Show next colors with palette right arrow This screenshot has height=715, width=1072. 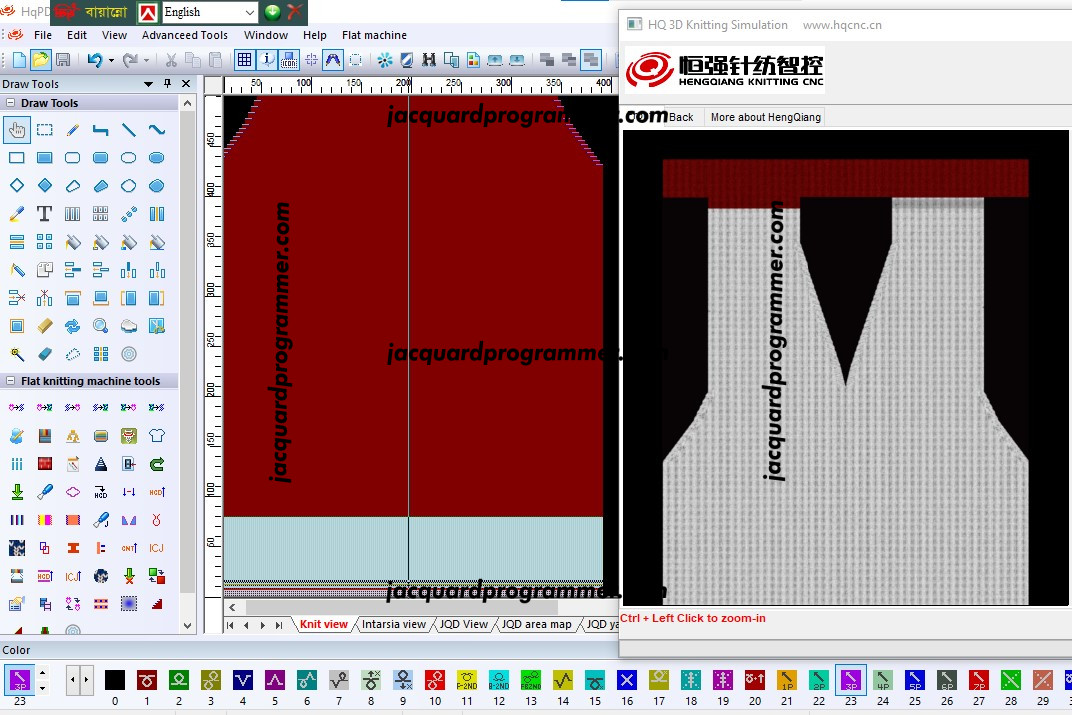click(x=86, y=680)
